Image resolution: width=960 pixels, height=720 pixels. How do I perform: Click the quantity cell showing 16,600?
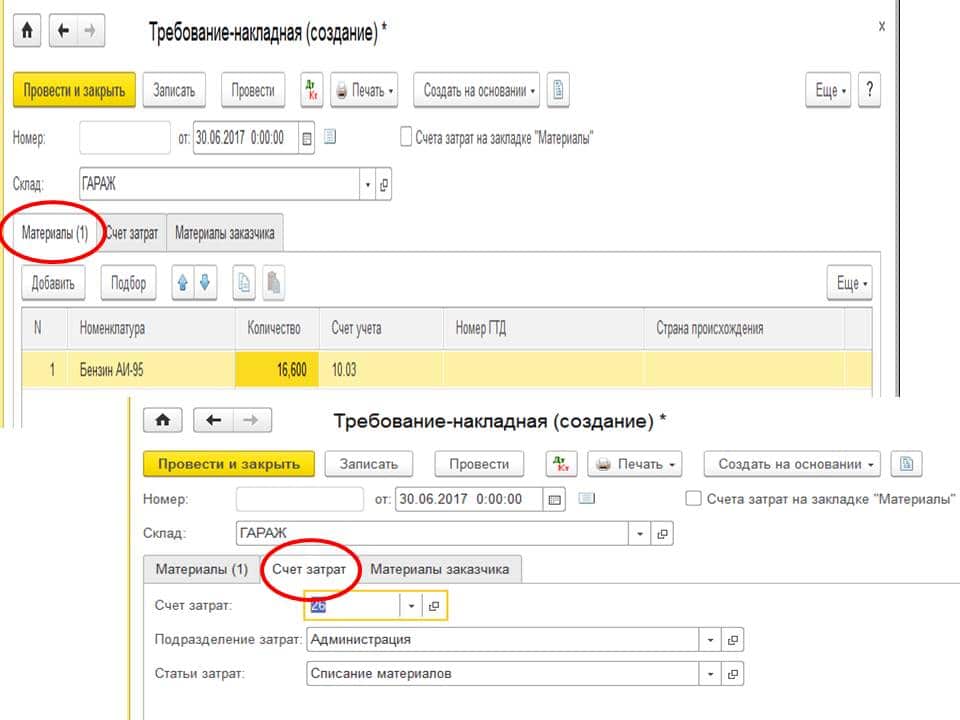[x=277, y=369]
